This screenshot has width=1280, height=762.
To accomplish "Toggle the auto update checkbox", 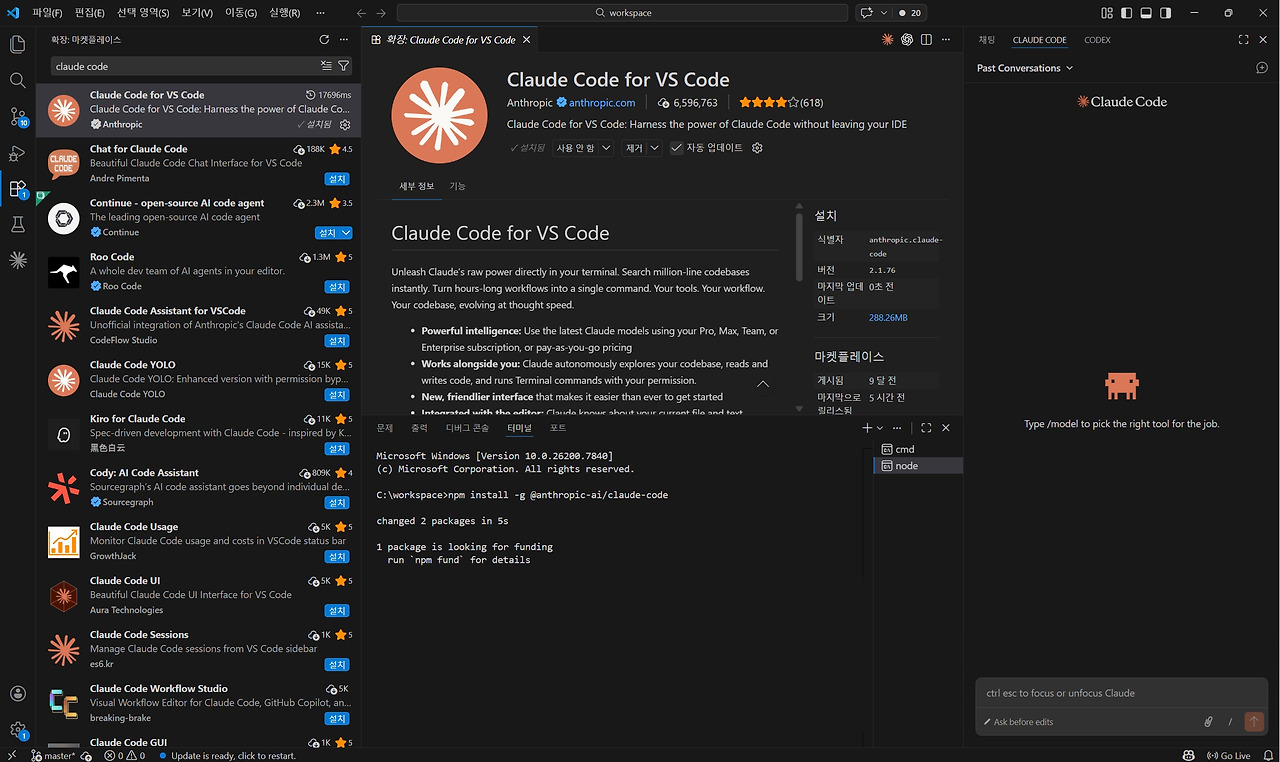I will pos(677,148).
